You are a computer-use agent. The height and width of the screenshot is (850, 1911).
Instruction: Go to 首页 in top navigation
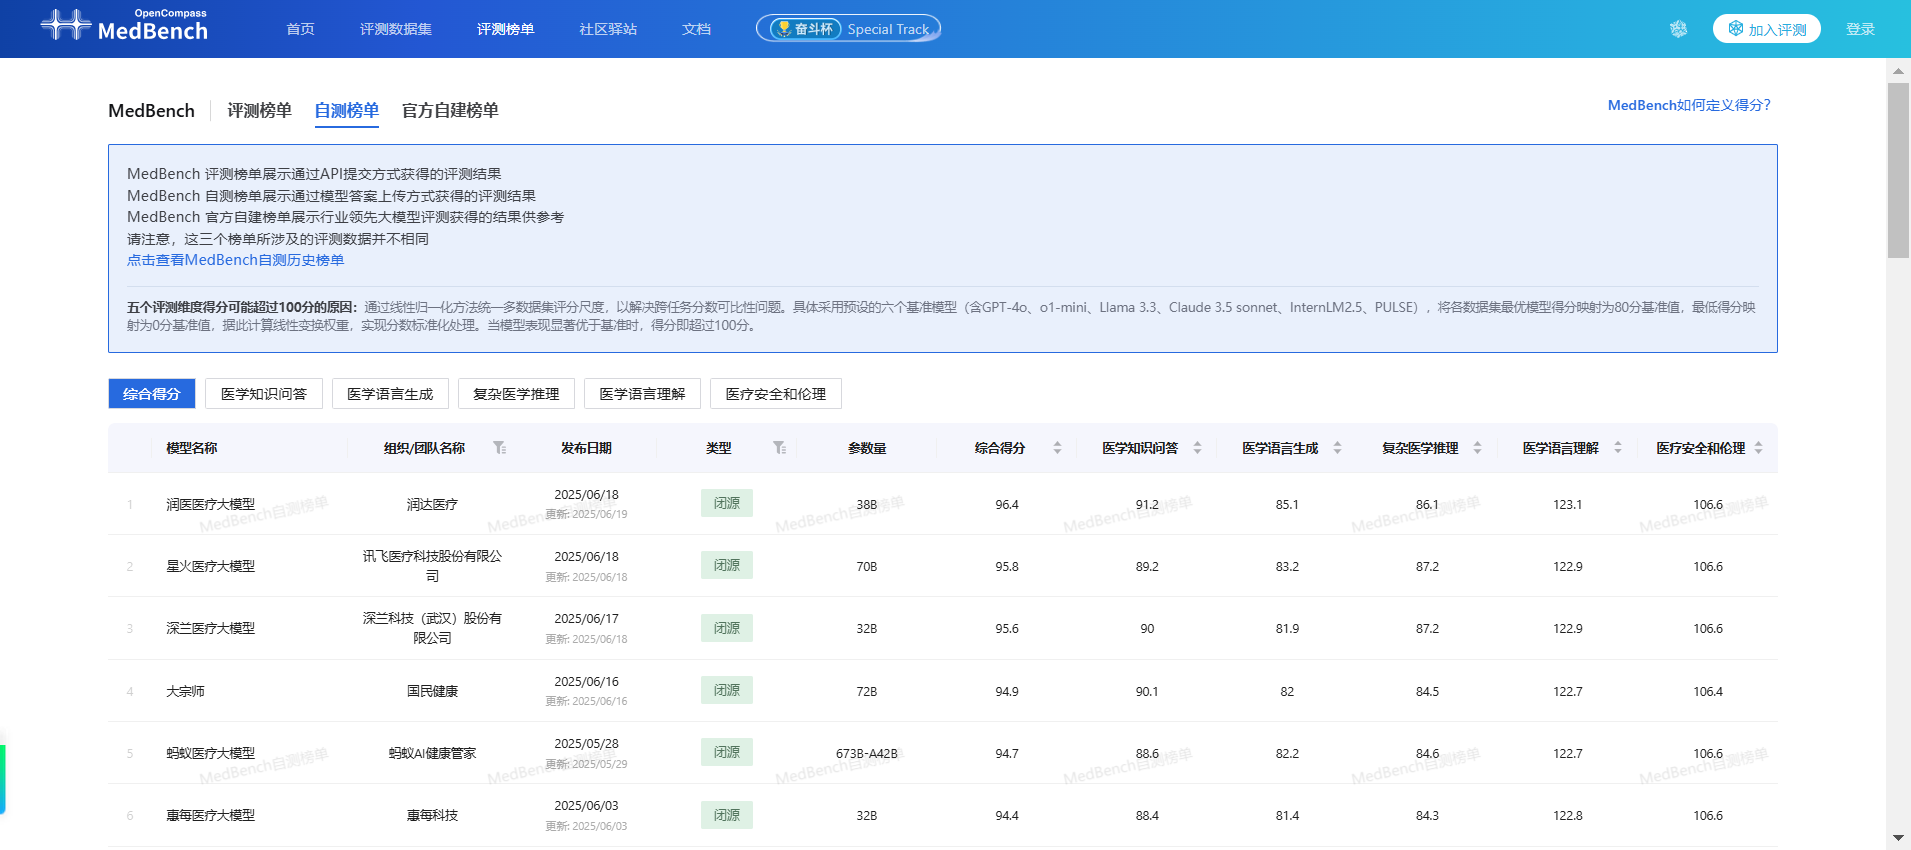(300, 29)
